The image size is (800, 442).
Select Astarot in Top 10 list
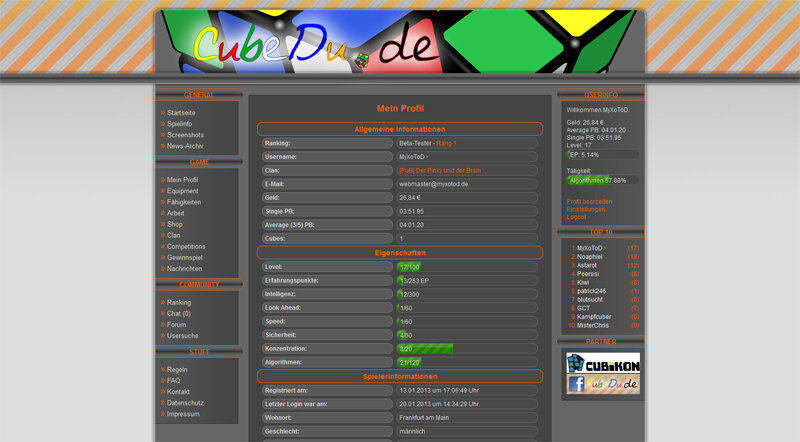click(x=587, y=265)
